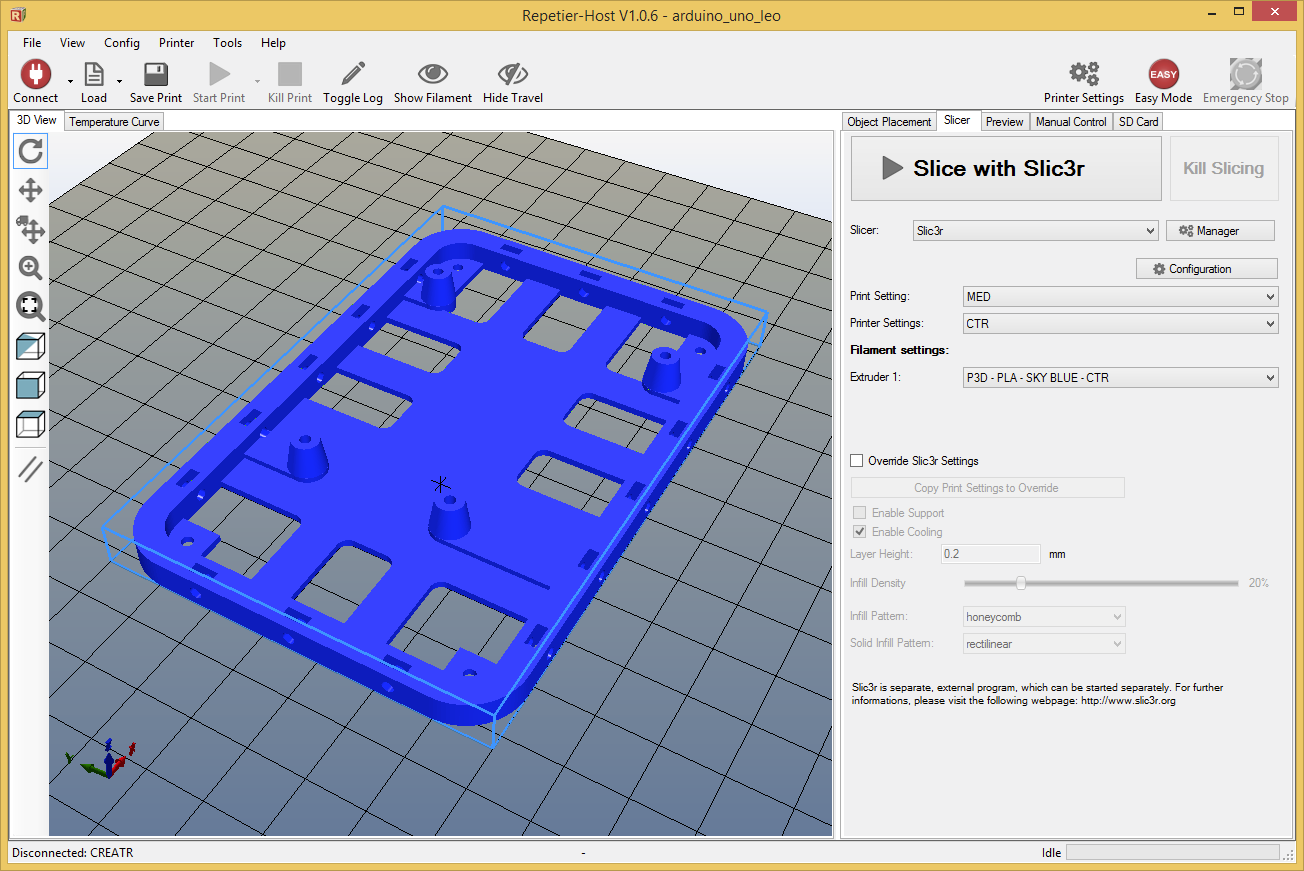Click the Layer Height input field
Image resolution: width=1304 pixels, height=871 pixels.
tap(989, 553)
